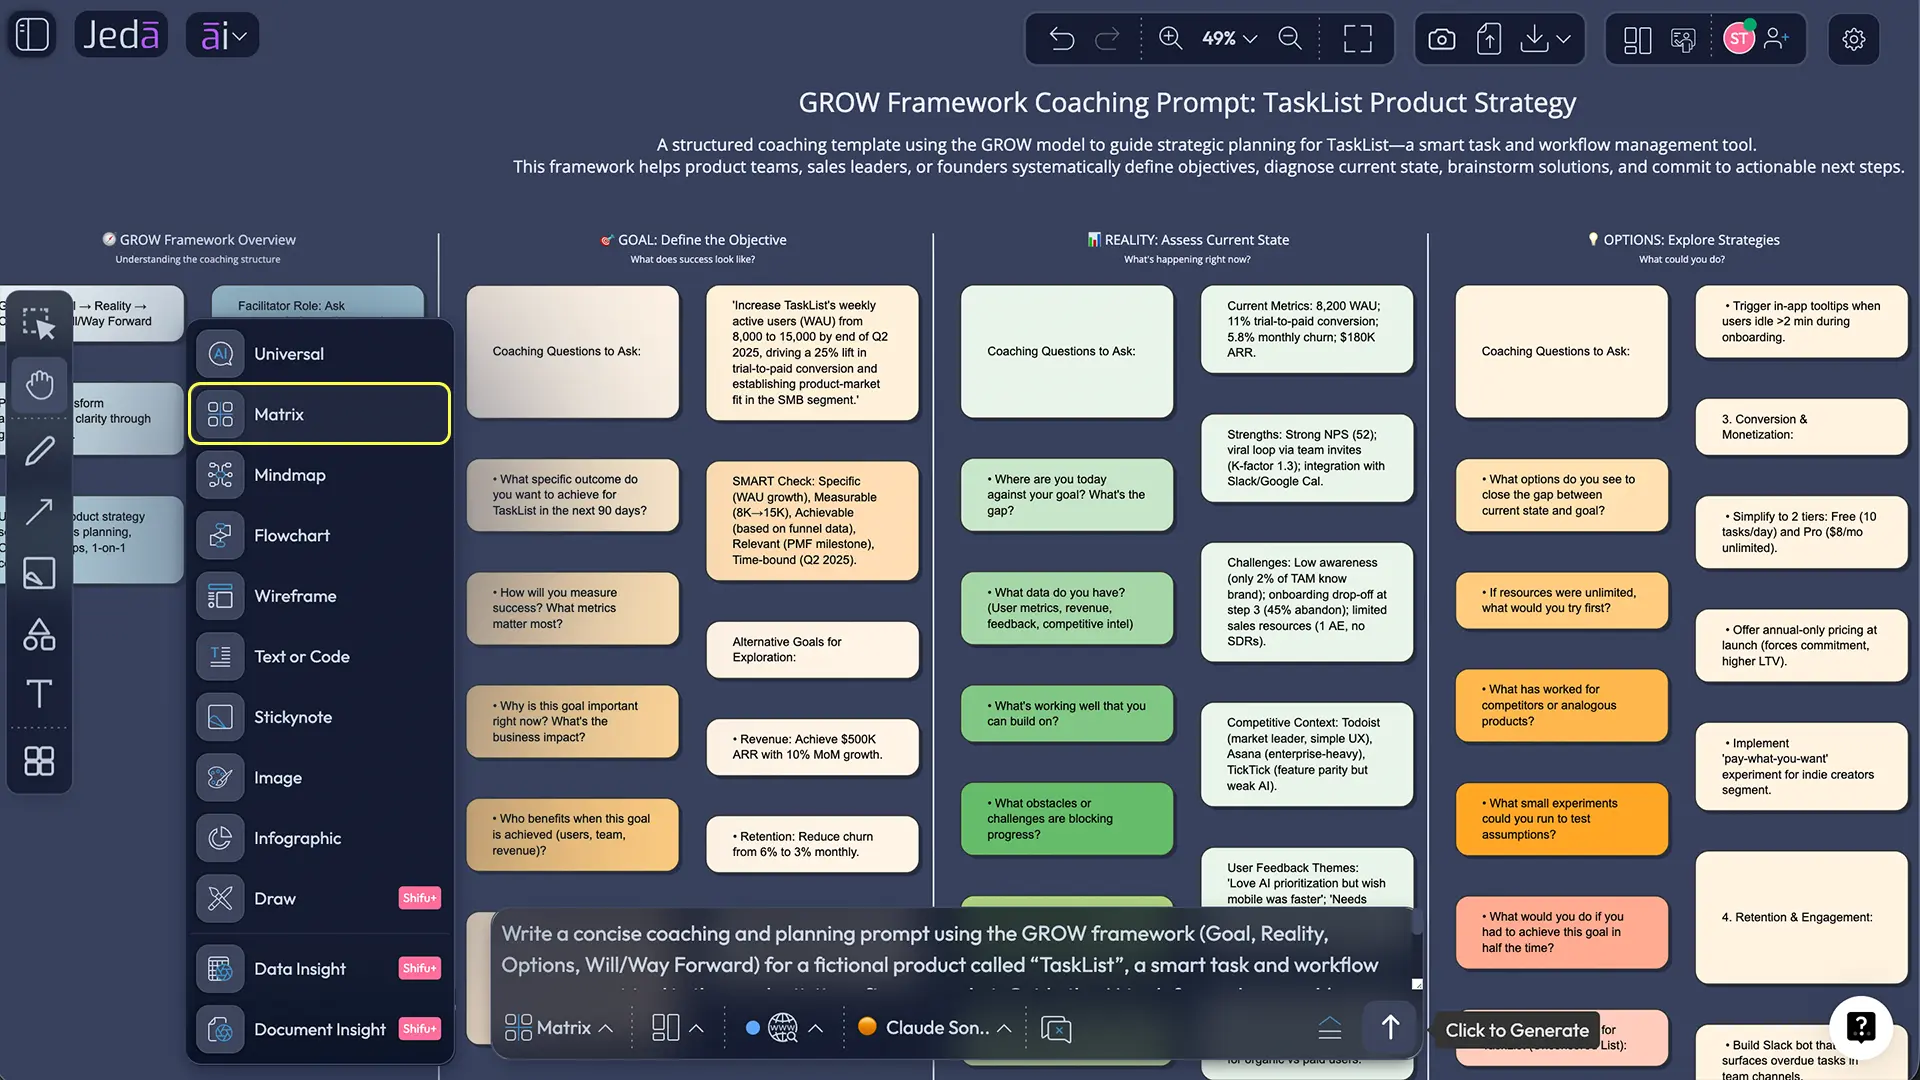Collapse the prompt bar
The image size is (1920, 1080).
1330,1028
